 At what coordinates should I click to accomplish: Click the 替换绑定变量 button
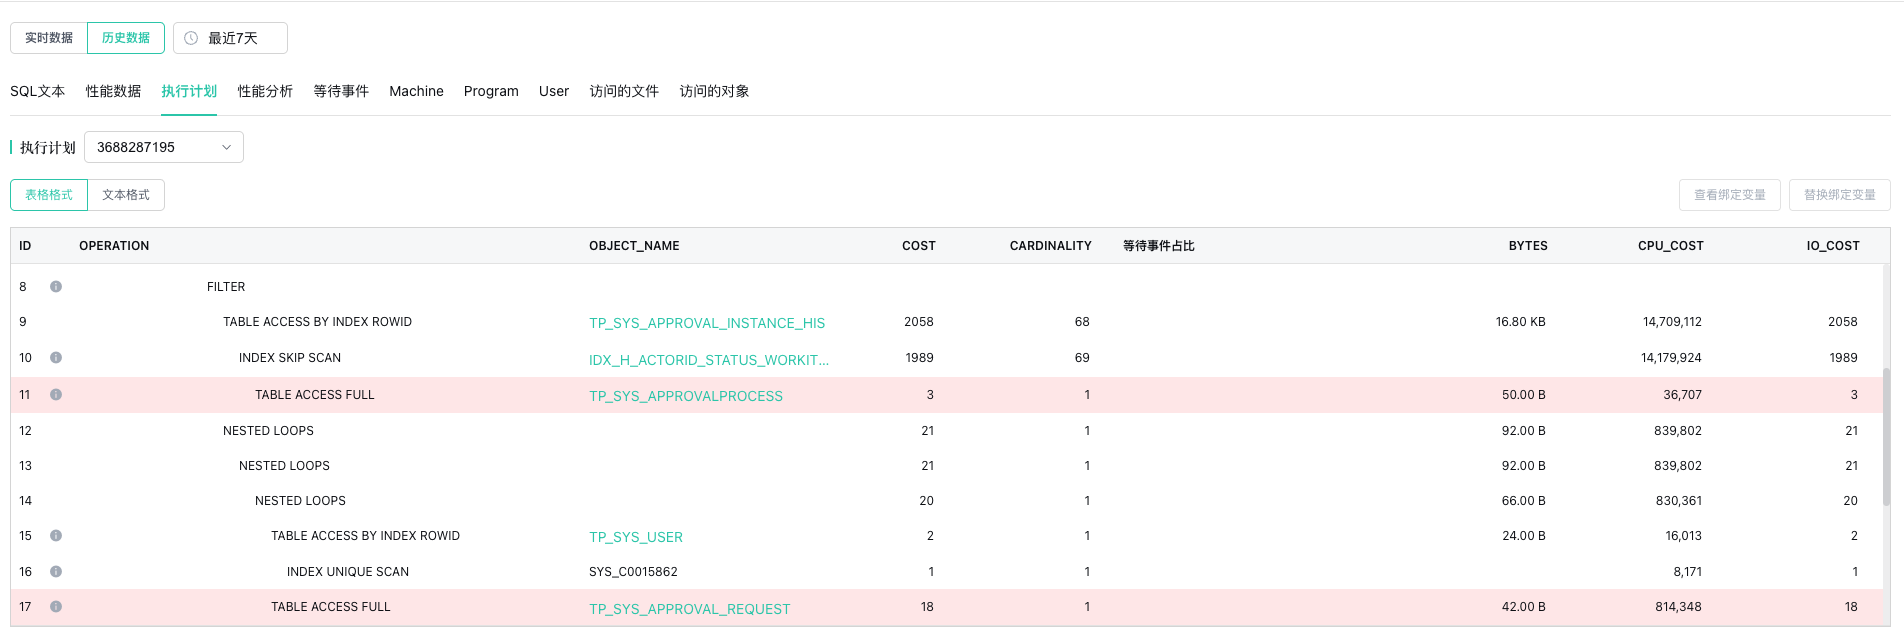pos(1840,195)
